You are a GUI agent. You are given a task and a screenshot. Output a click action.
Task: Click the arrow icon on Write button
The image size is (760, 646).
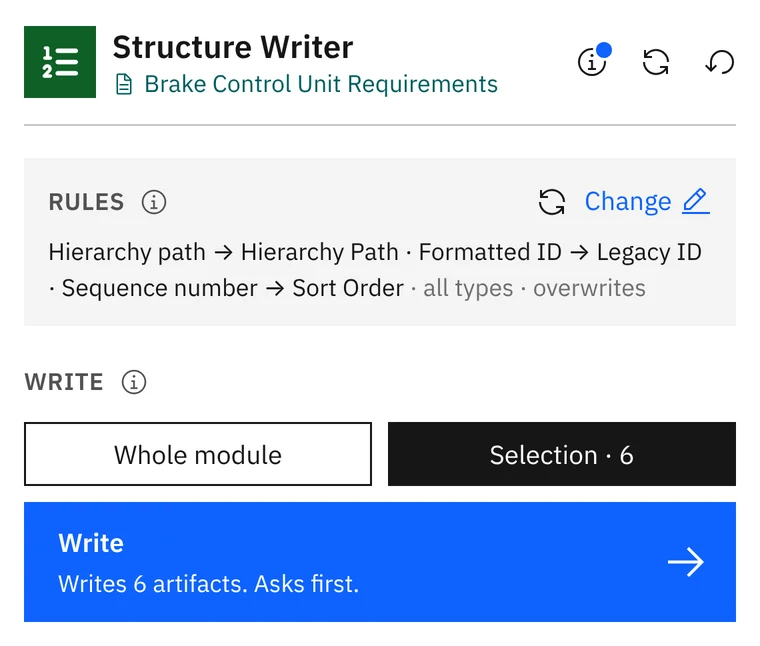click(686, 562)
